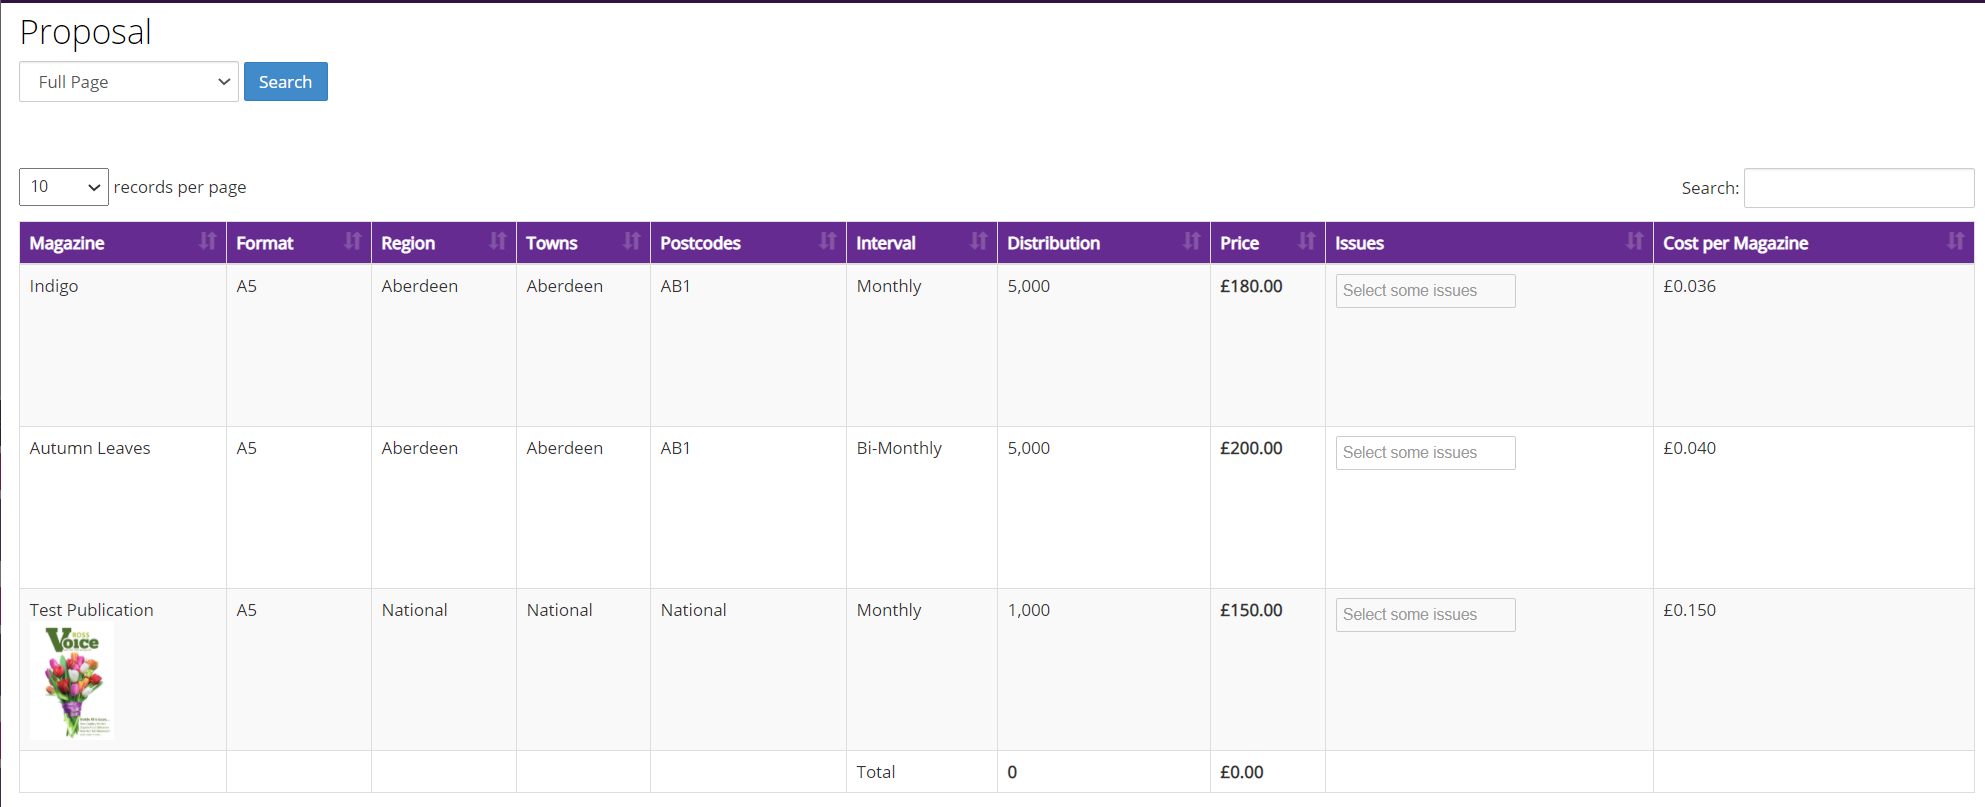The width and height of the screenshot is (1985, 807).
Task: Click the blue Search button
Action: coord(286,82)
